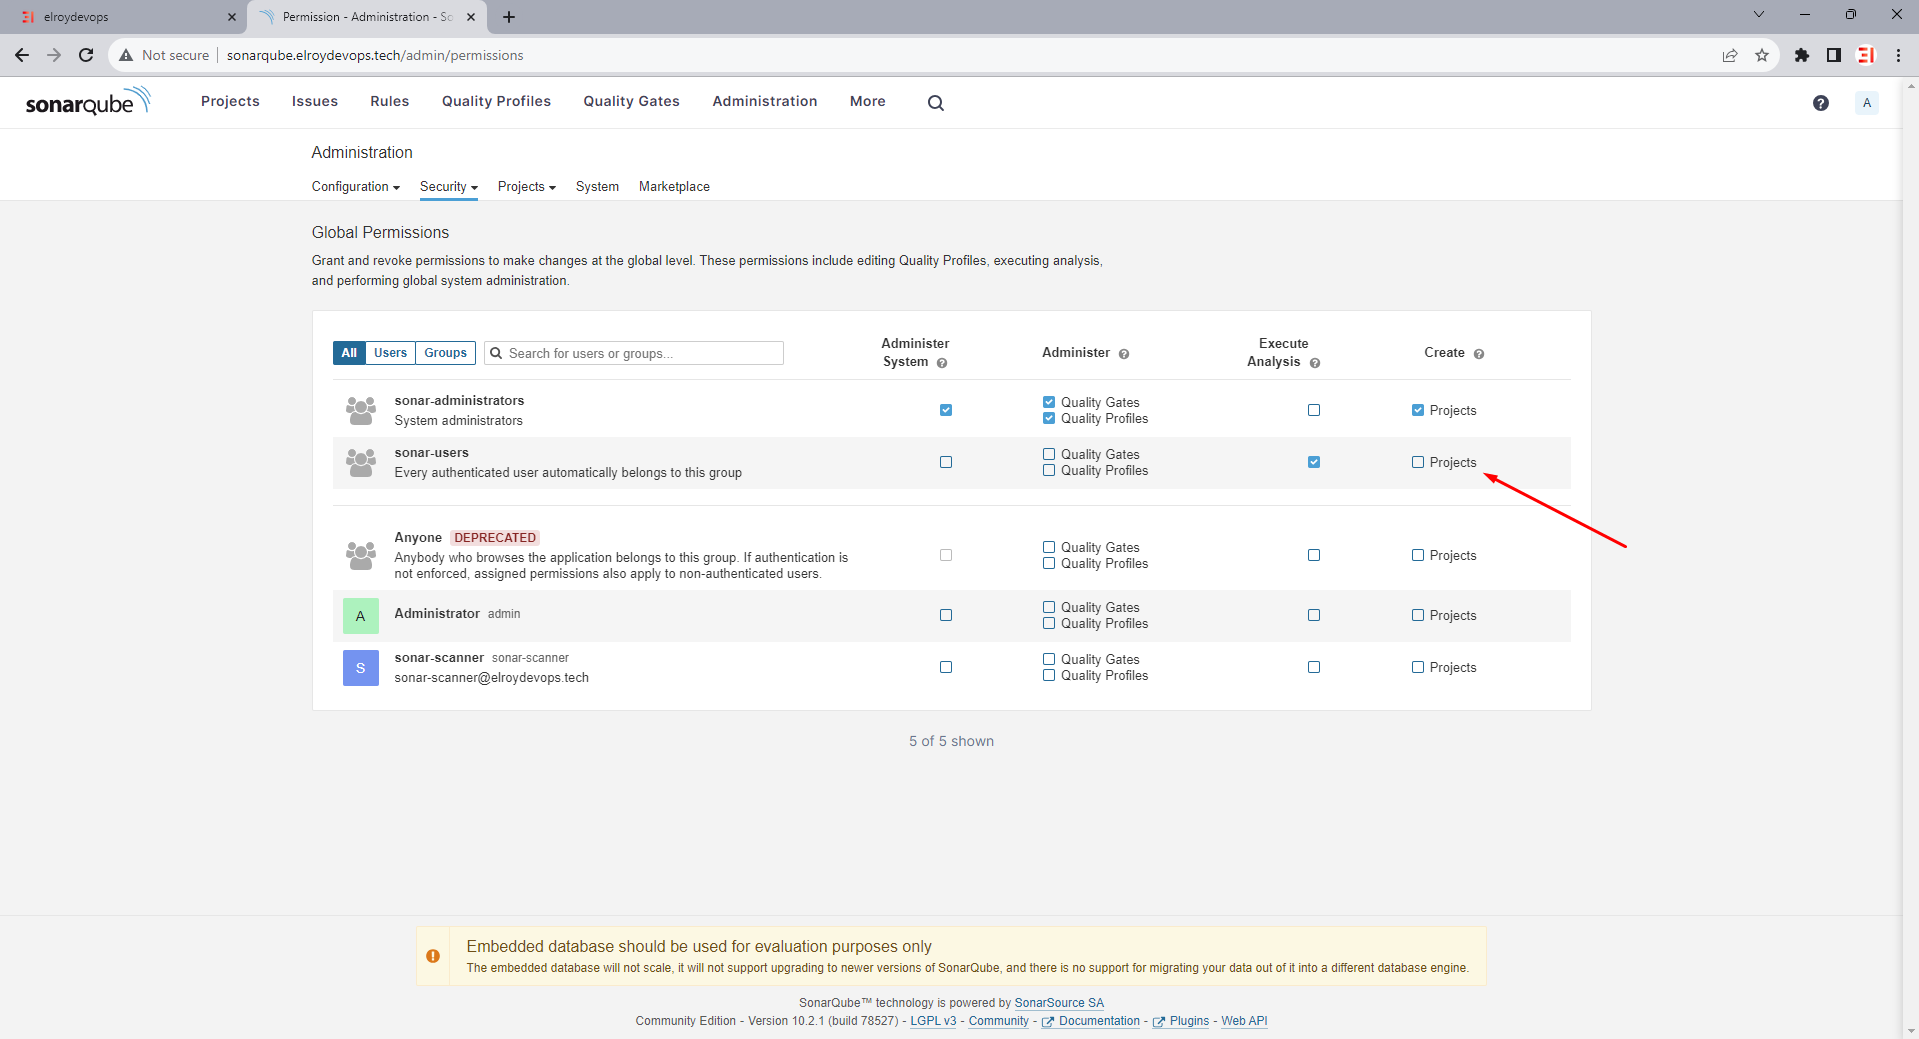The height and width of the screenshot is (1039, 1919).
Task: Open the Plugins footer link
Action: coord(1181,1021)
